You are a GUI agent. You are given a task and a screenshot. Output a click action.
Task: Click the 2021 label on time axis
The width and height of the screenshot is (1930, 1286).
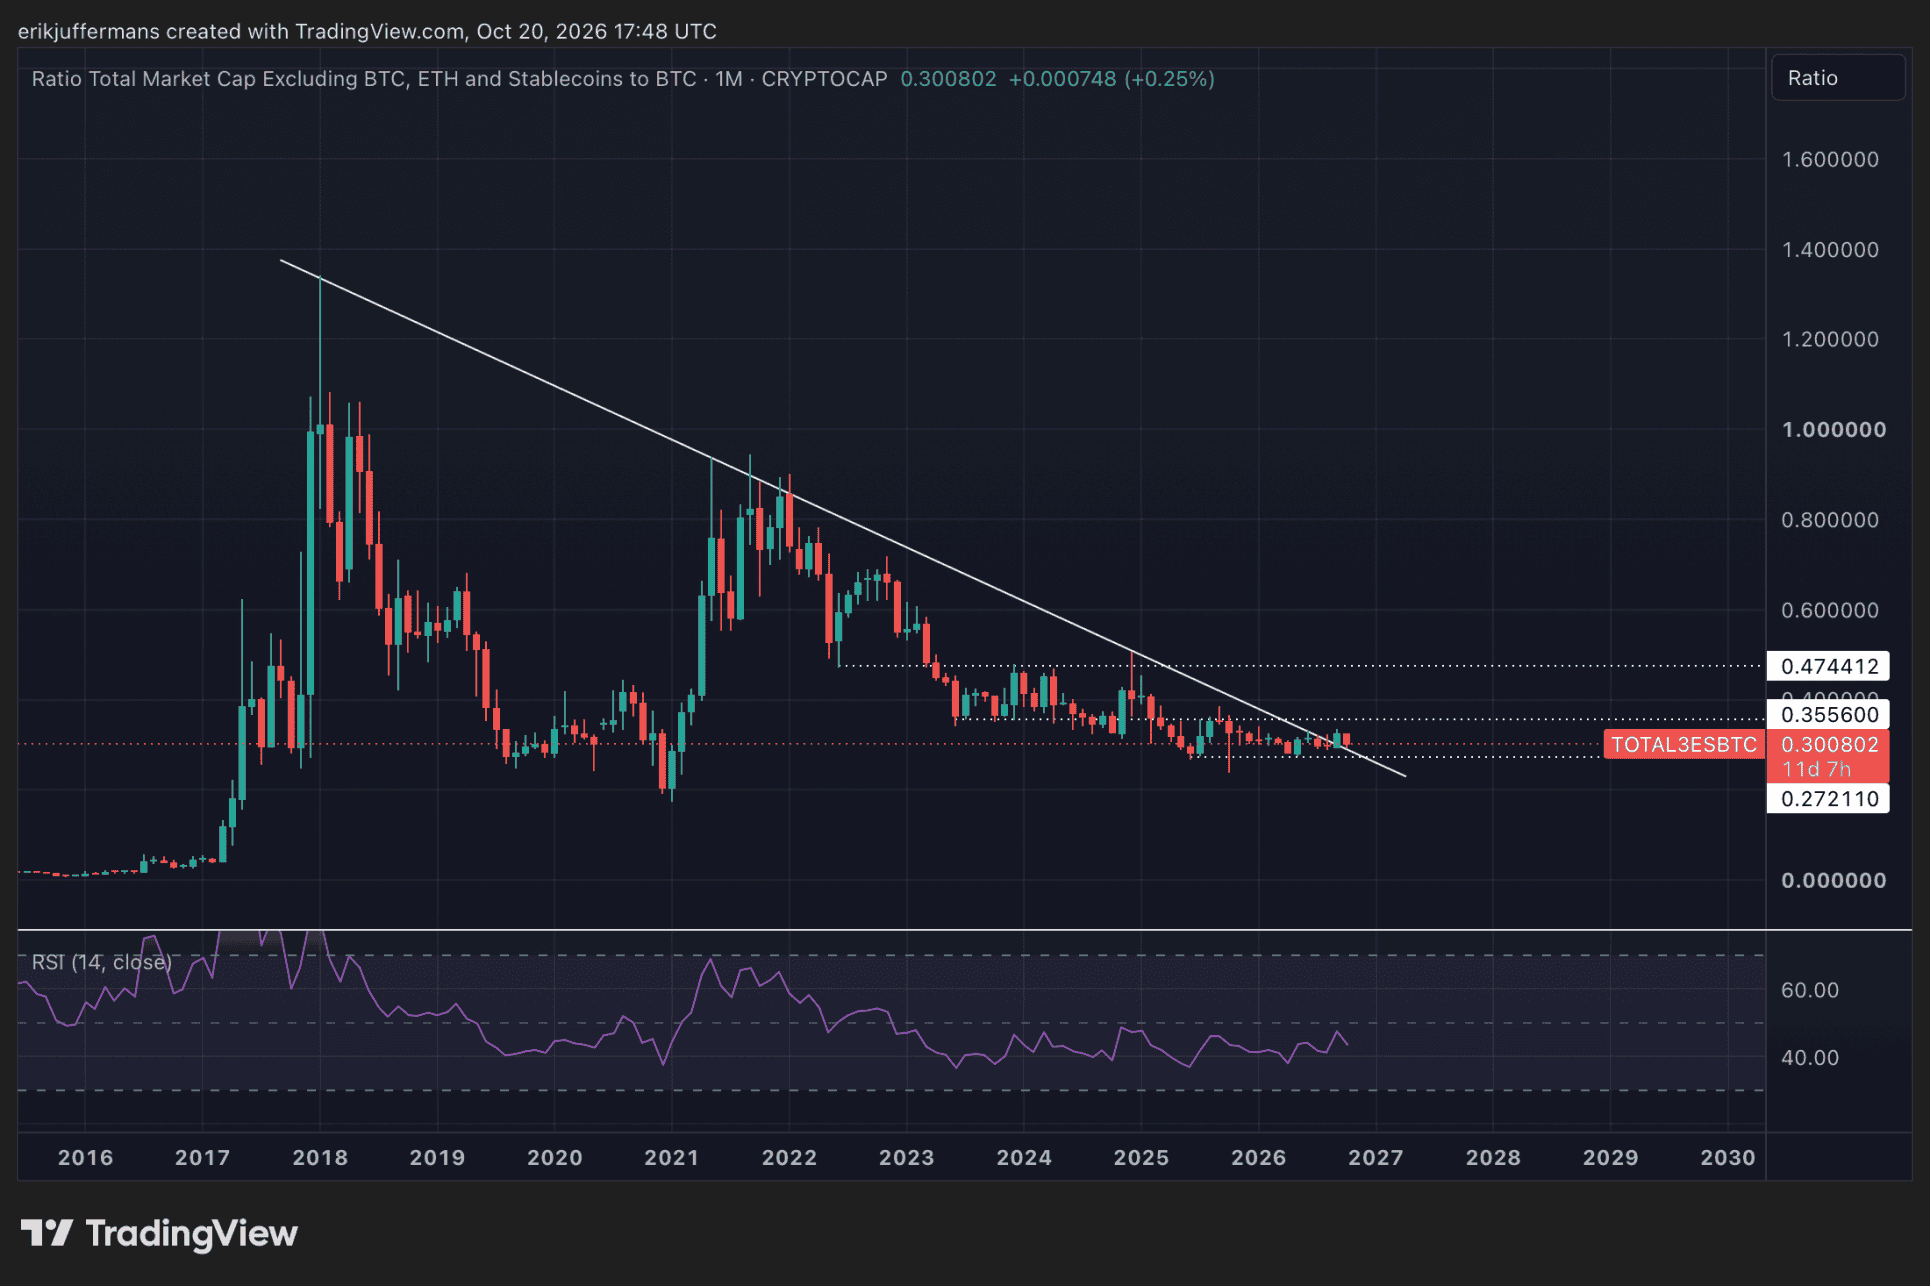(672, 1158)
